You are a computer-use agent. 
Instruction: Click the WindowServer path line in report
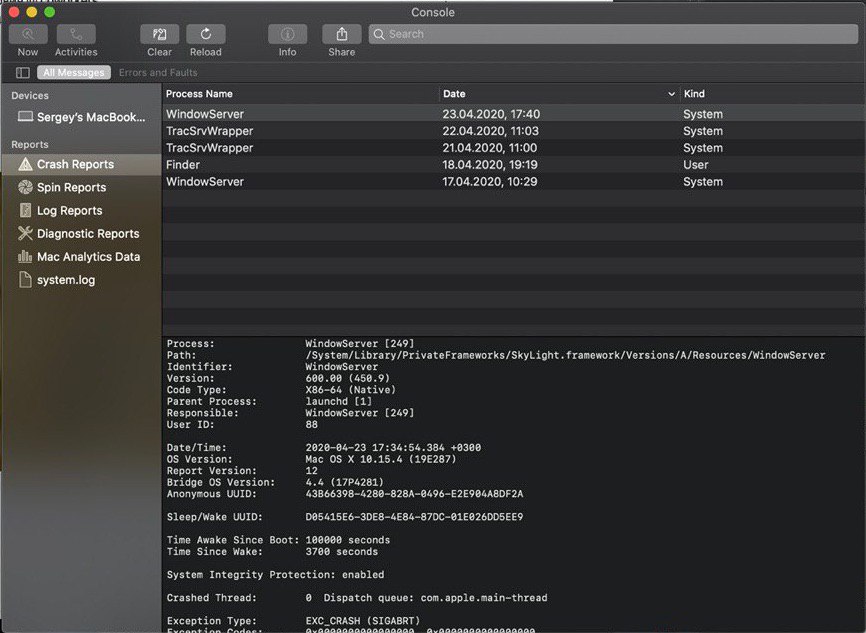[496, 355]
